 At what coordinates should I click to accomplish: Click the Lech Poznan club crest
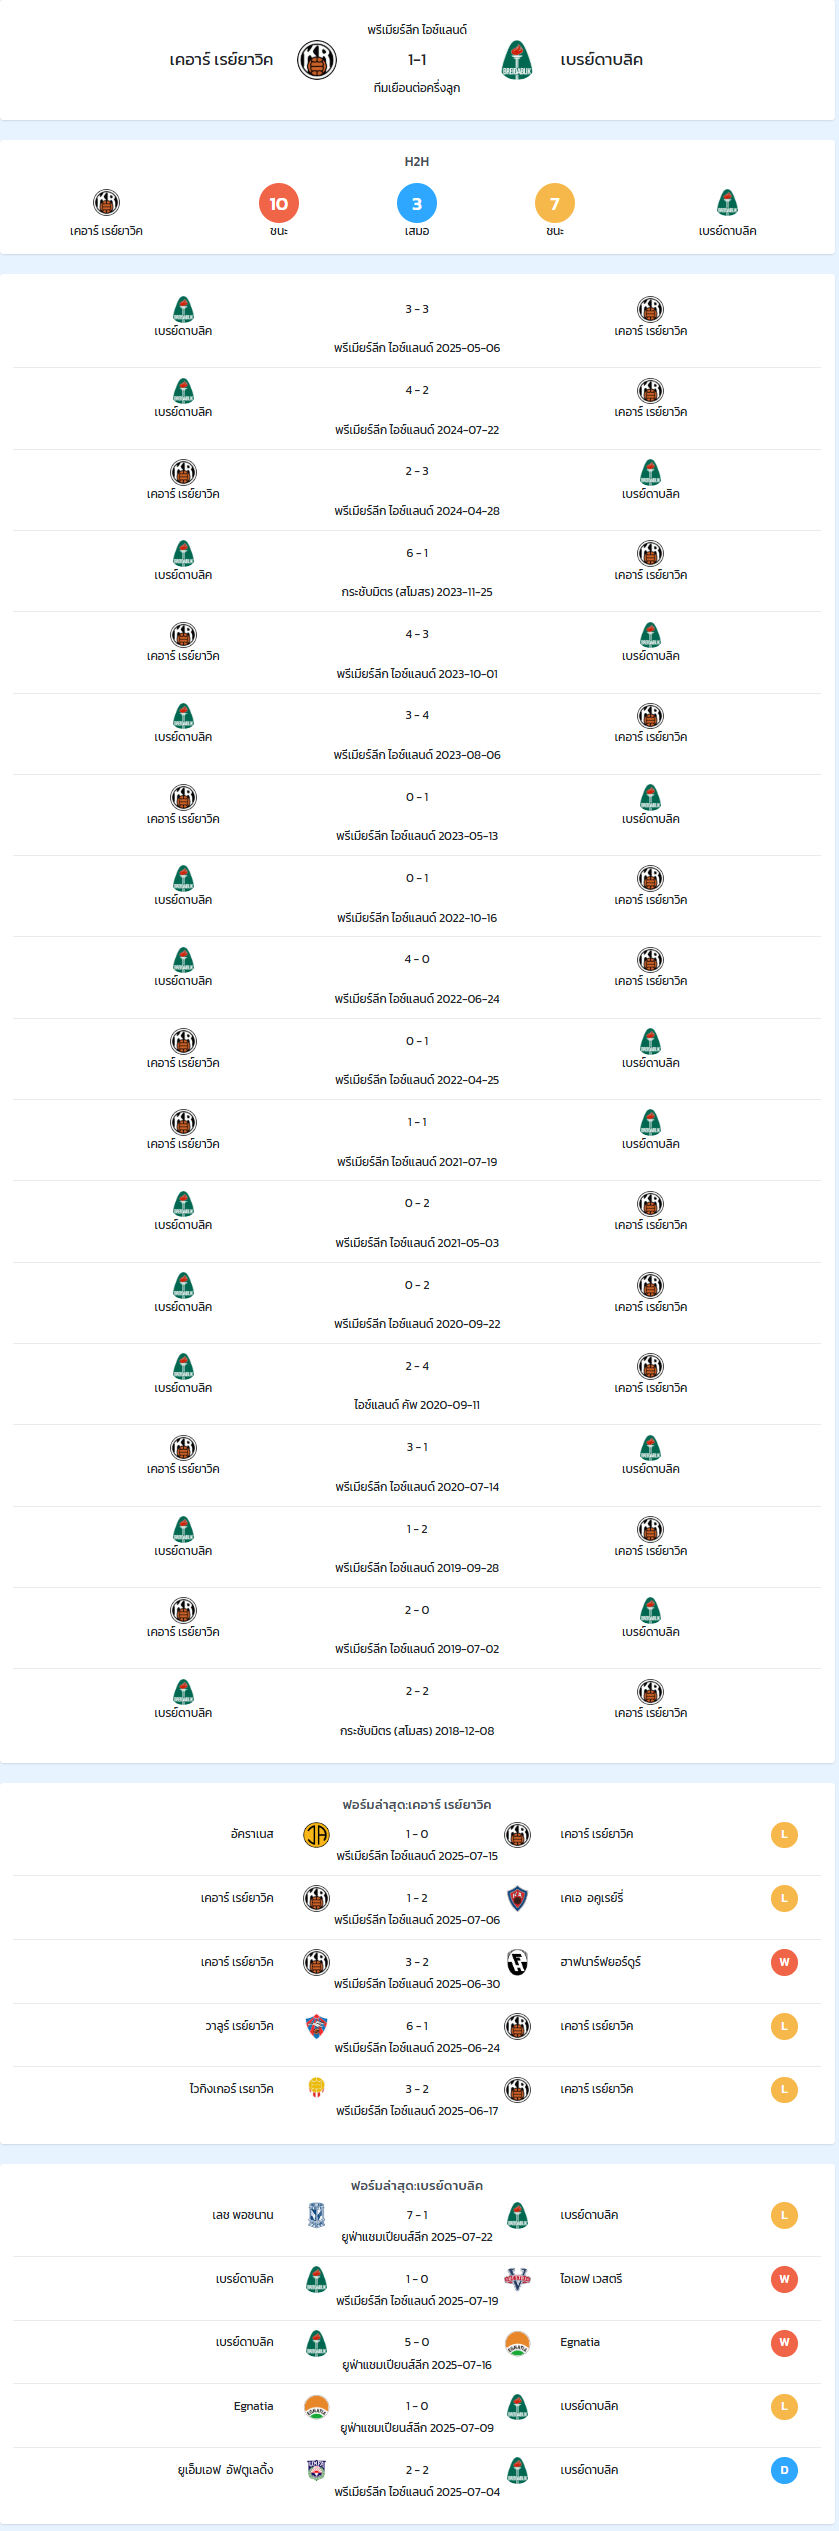316,2215
